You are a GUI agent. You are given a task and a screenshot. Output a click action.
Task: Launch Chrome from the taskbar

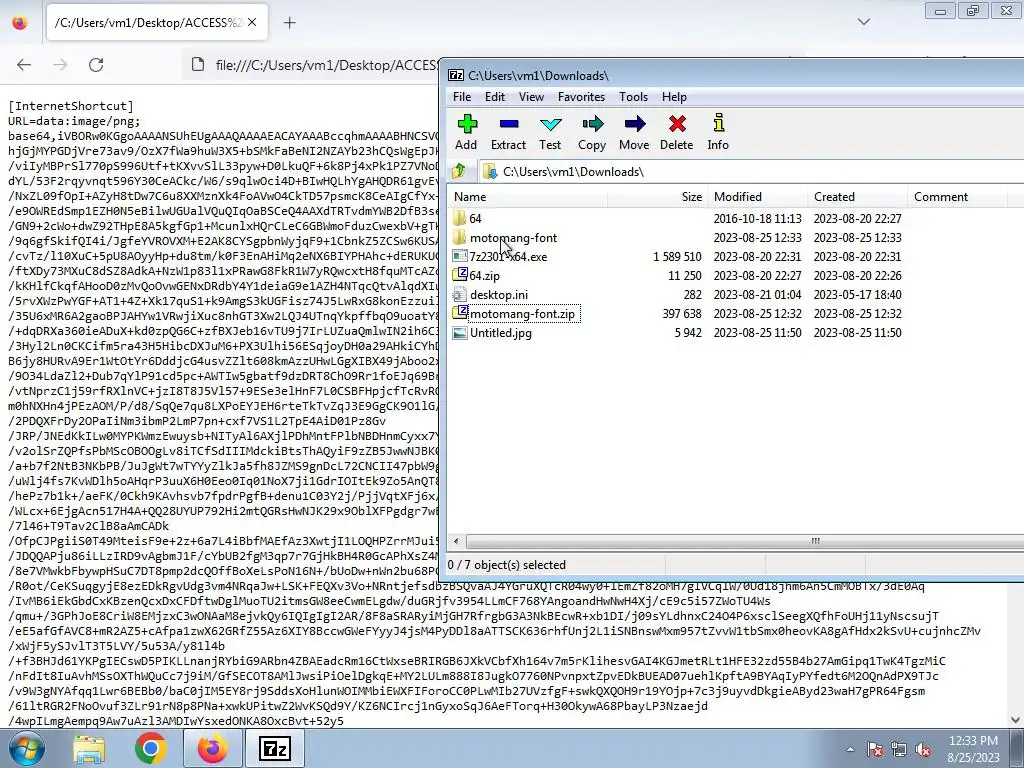151,748
